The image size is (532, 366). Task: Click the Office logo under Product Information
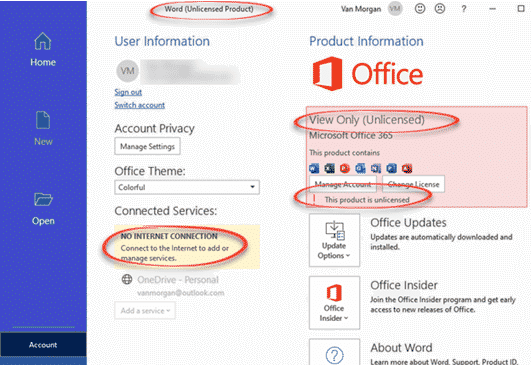(368, 74)
